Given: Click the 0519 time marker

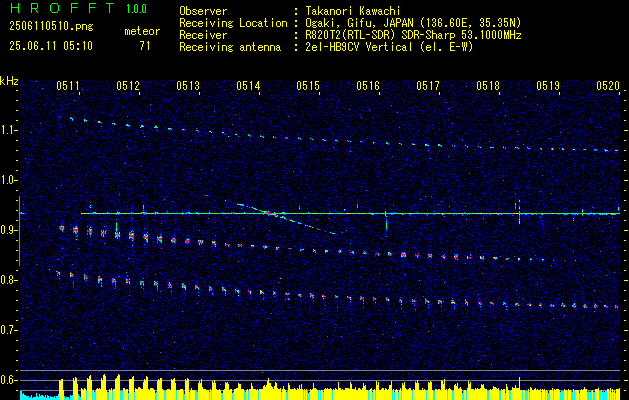Looking at the screenshot, I should click(x=548, y=85).
